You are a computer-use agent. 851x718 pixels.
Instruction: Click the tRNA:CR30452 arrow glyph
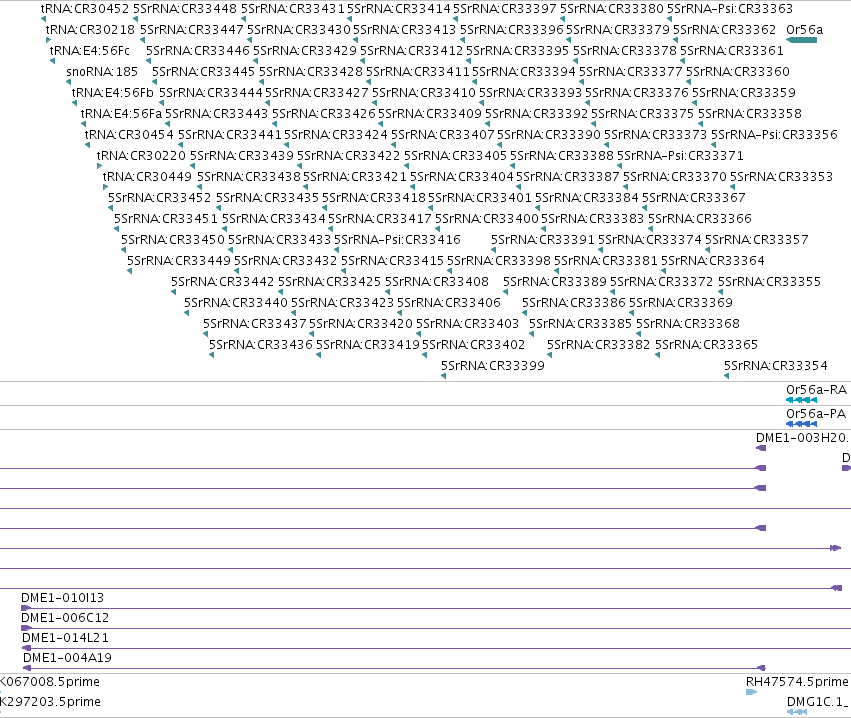coord(43,19)
